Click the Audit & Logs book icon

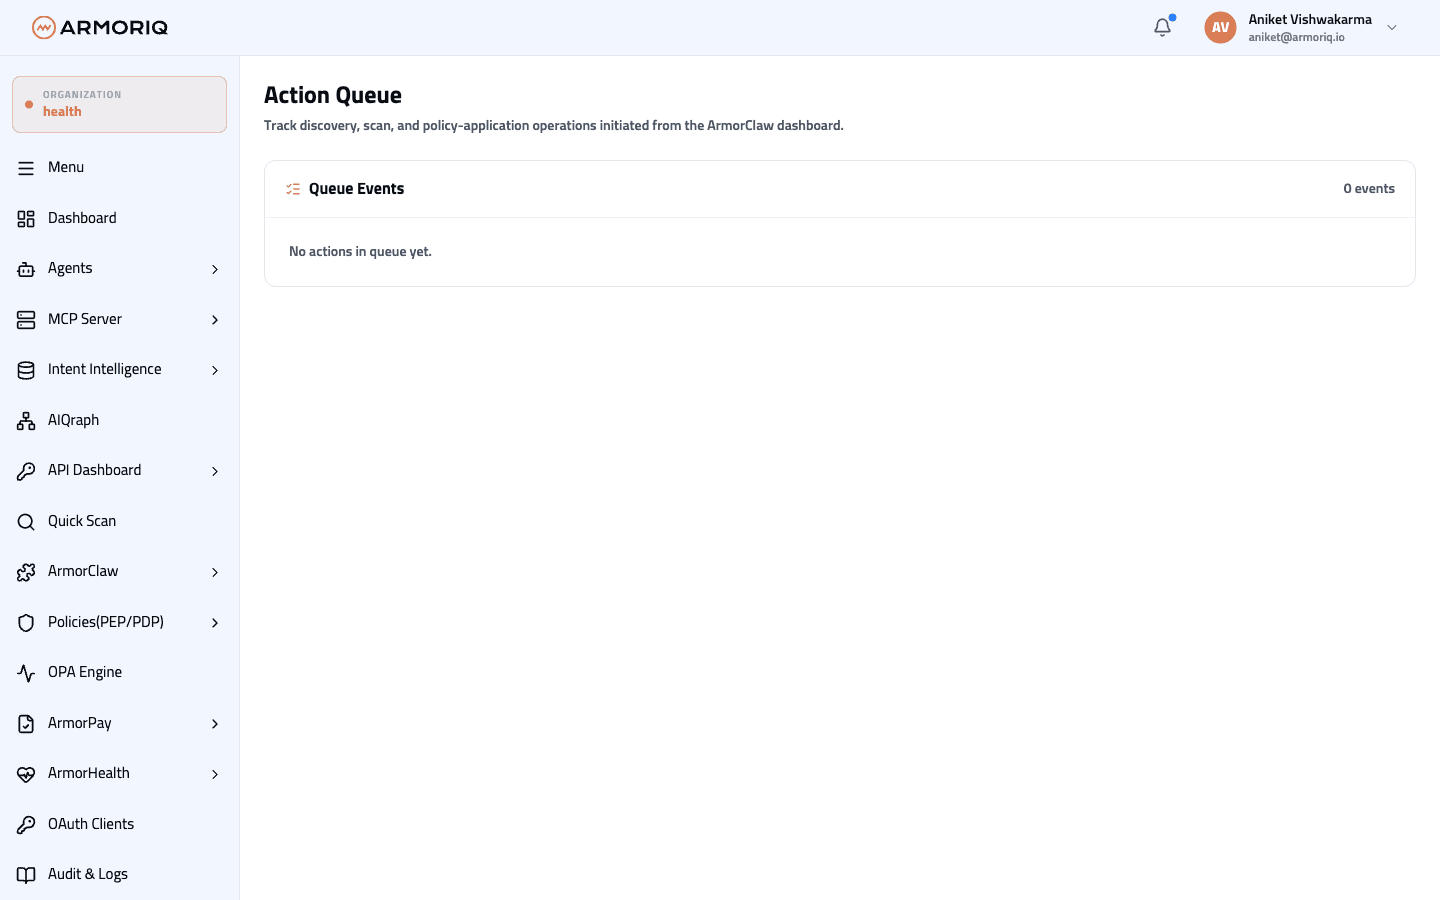coord(26,875)
